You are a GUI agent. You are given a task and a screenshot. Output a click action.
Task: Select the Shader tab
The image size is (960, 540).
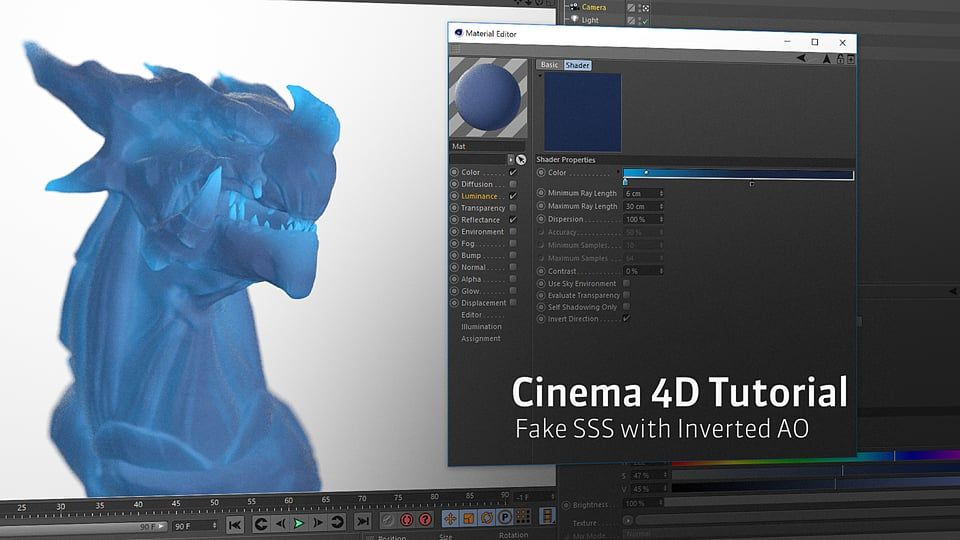(577, 65)
